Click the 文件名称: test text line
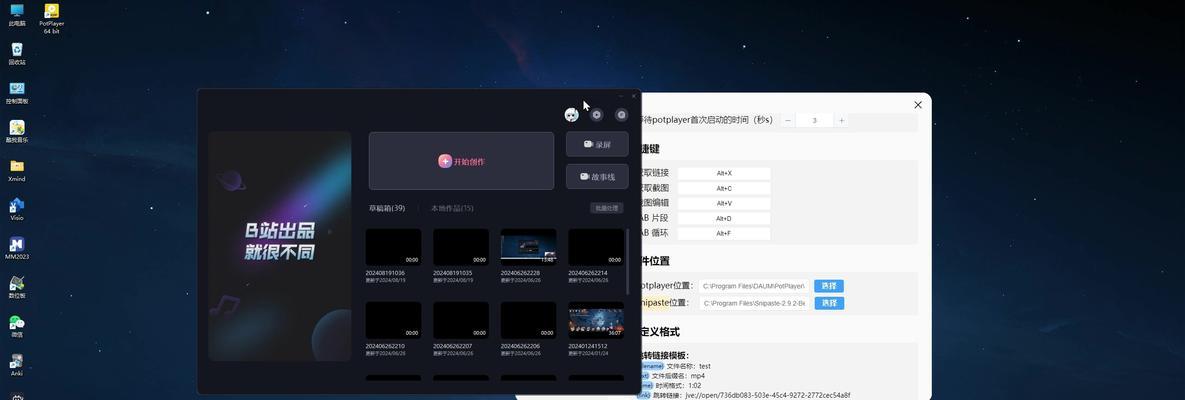The width and height of the screenshot is (1185, 400). click(x=688, y=366)
